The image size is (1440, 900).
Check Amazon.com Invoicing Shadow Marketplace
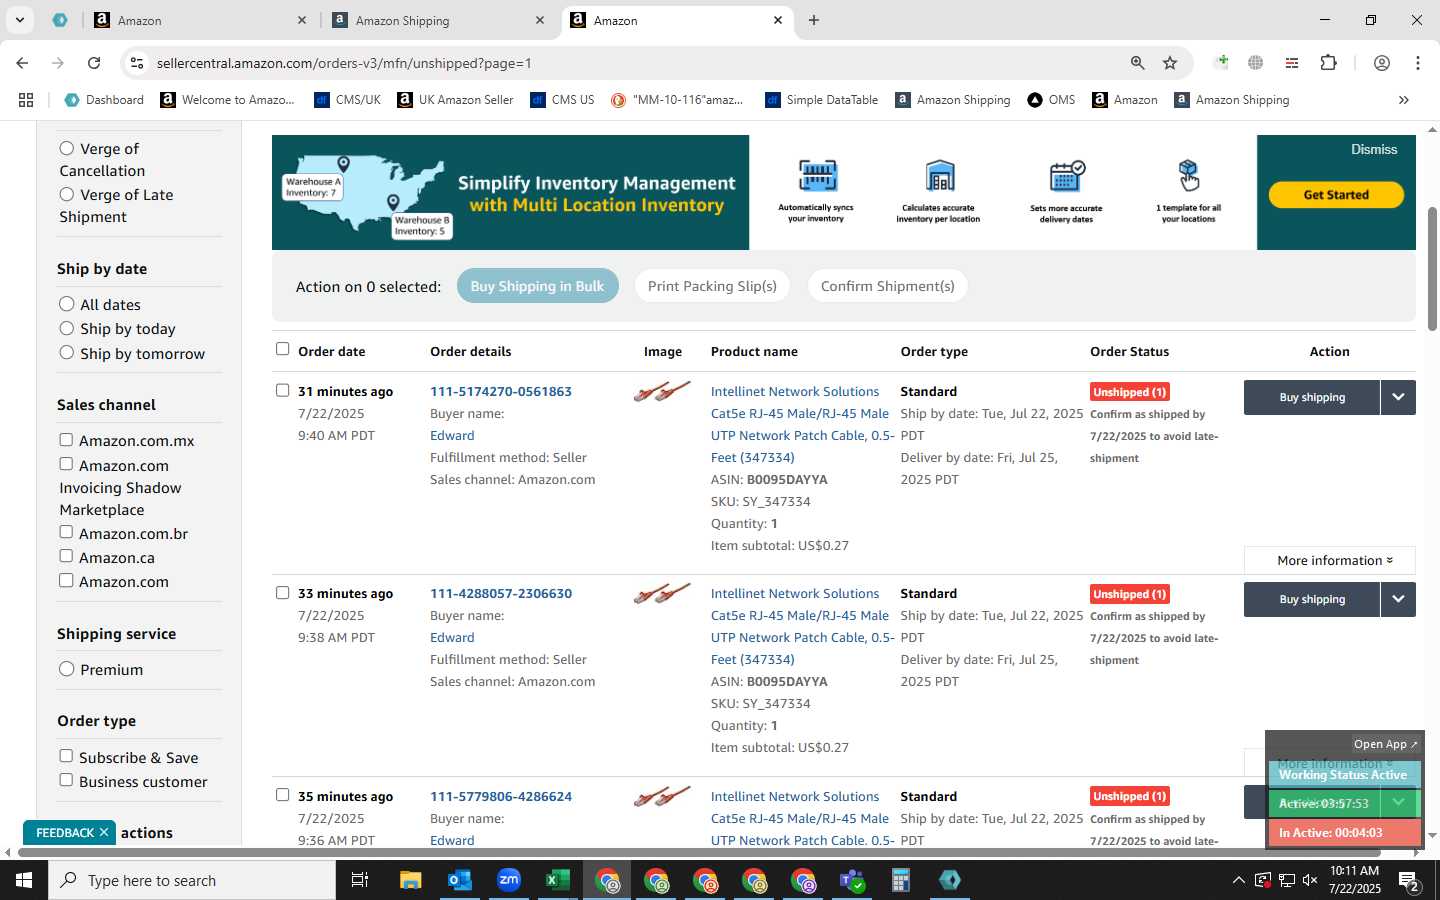point(66,464)
